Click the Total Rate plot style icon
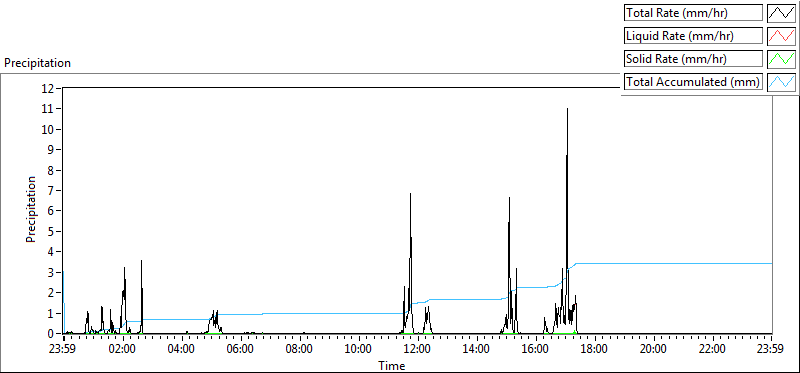The height and width of the screenshot is (373, 800). point(781,13)
